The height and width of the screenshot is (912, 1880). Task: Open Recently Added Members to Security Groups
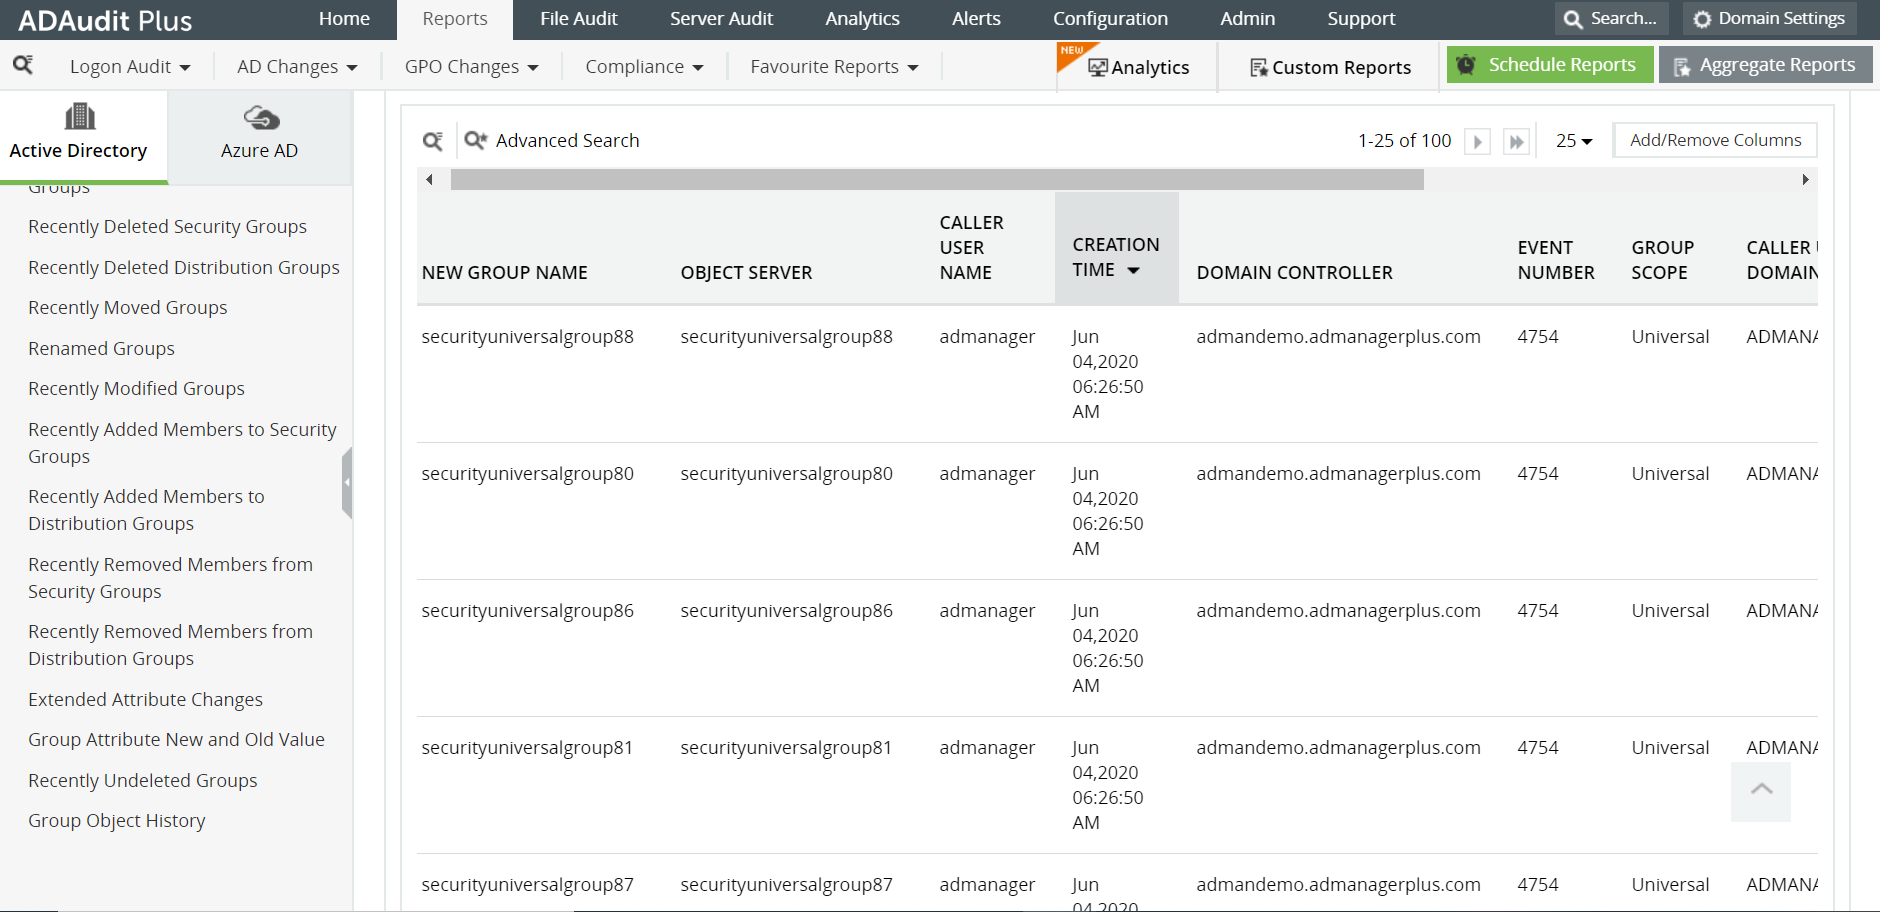point(182,443)
